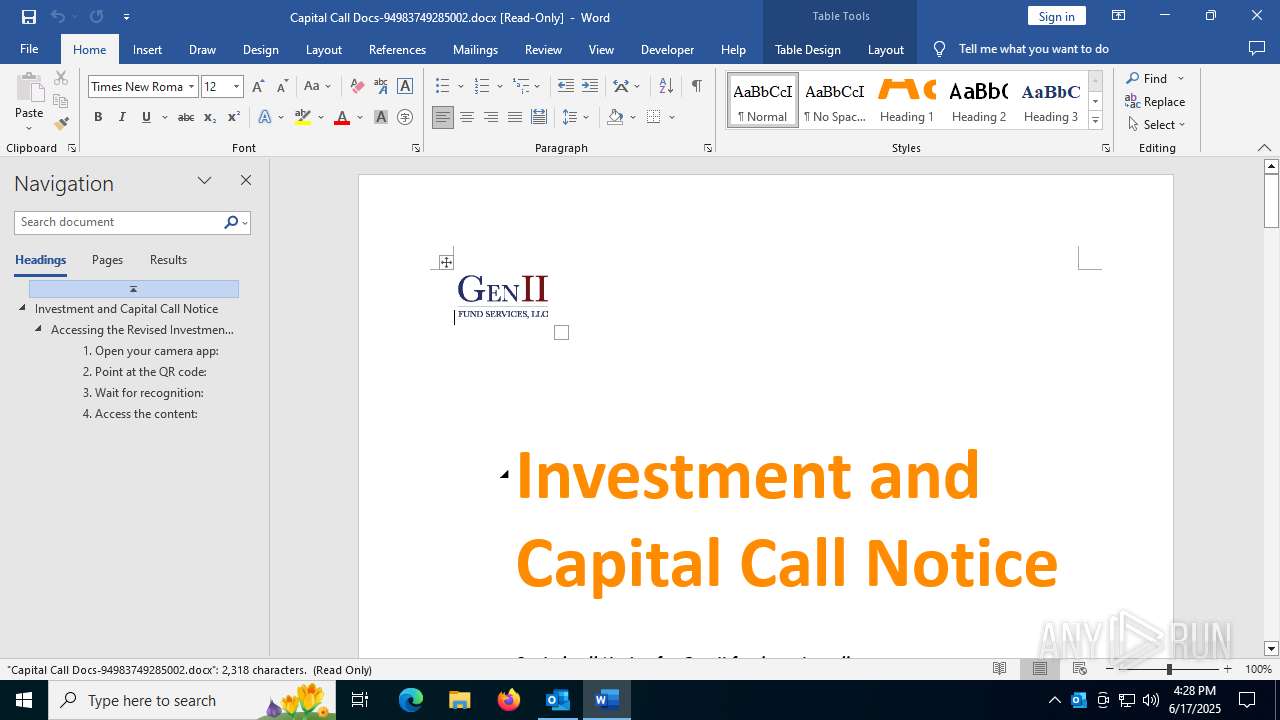
Task: Apply Bullets list formatting
Action: (x=443, y=86)
